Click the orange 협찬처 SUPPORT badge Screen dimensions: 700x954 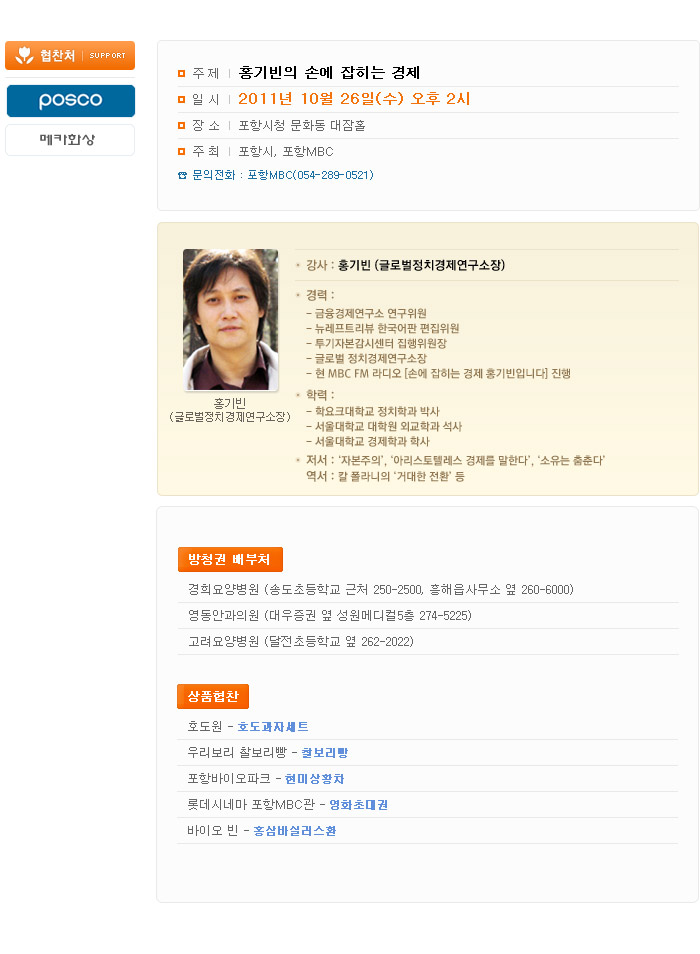pos(70,55)
